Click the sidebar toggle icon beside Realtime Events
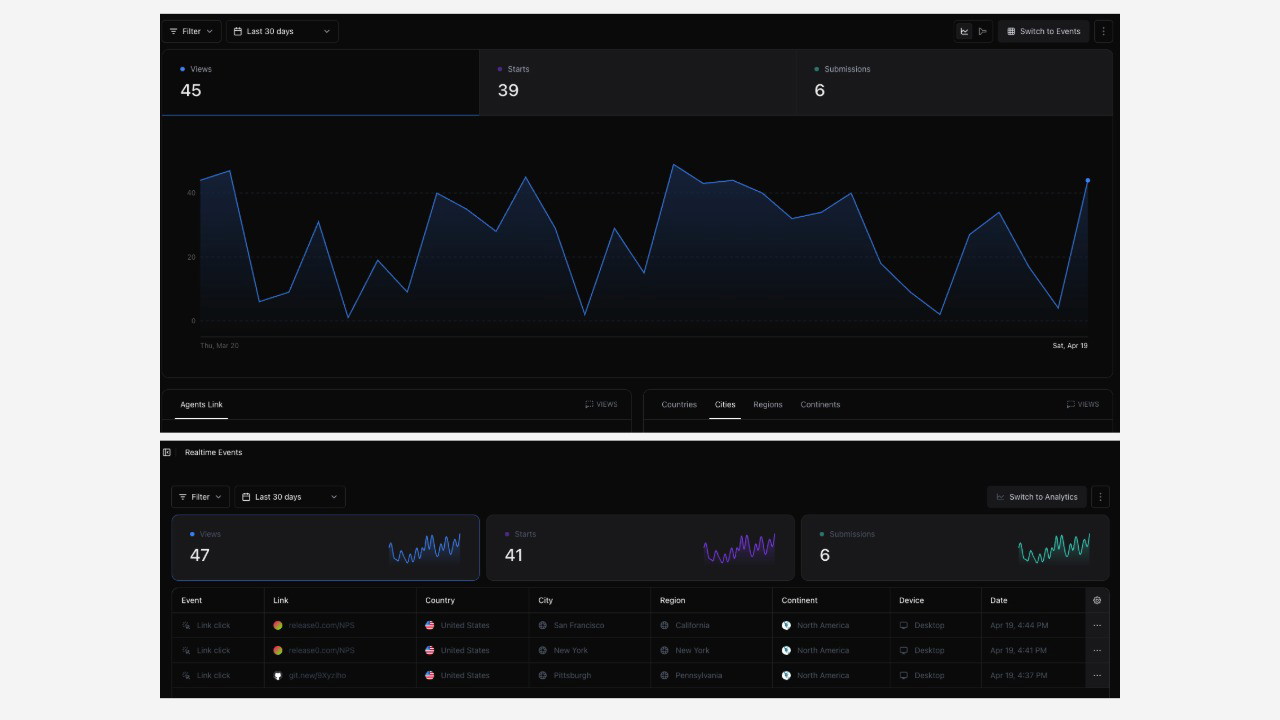This screenshot has height=720, width=1280. coord(167,452)
